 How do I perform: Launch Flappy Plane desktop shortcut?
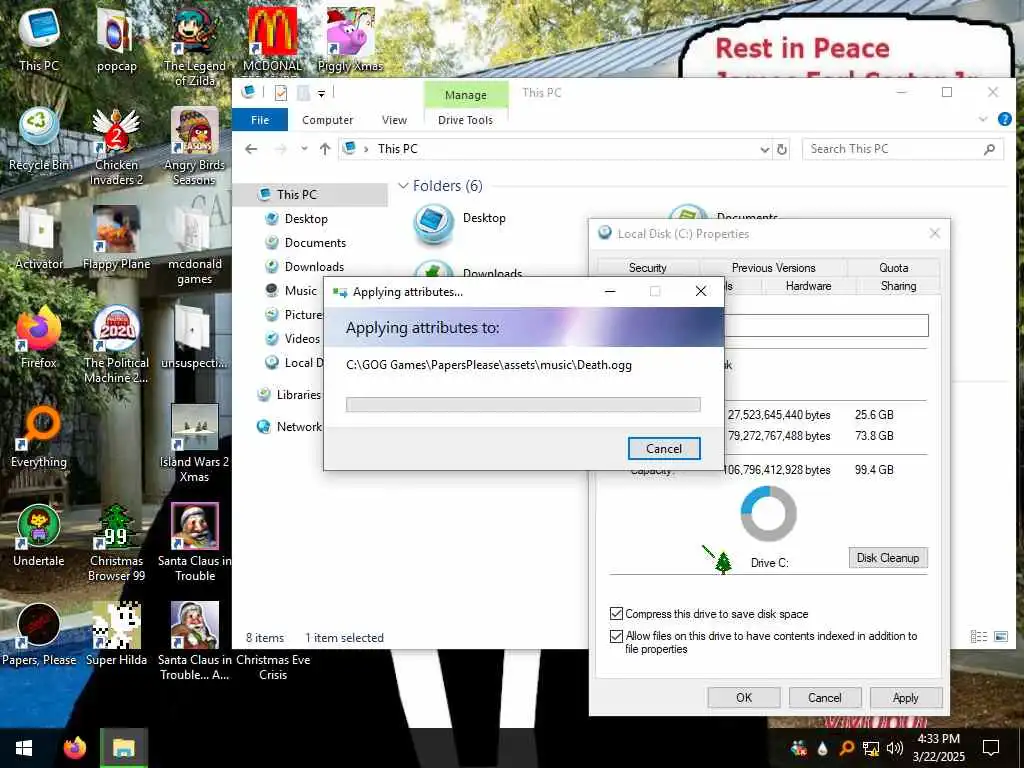pos(116,238)
